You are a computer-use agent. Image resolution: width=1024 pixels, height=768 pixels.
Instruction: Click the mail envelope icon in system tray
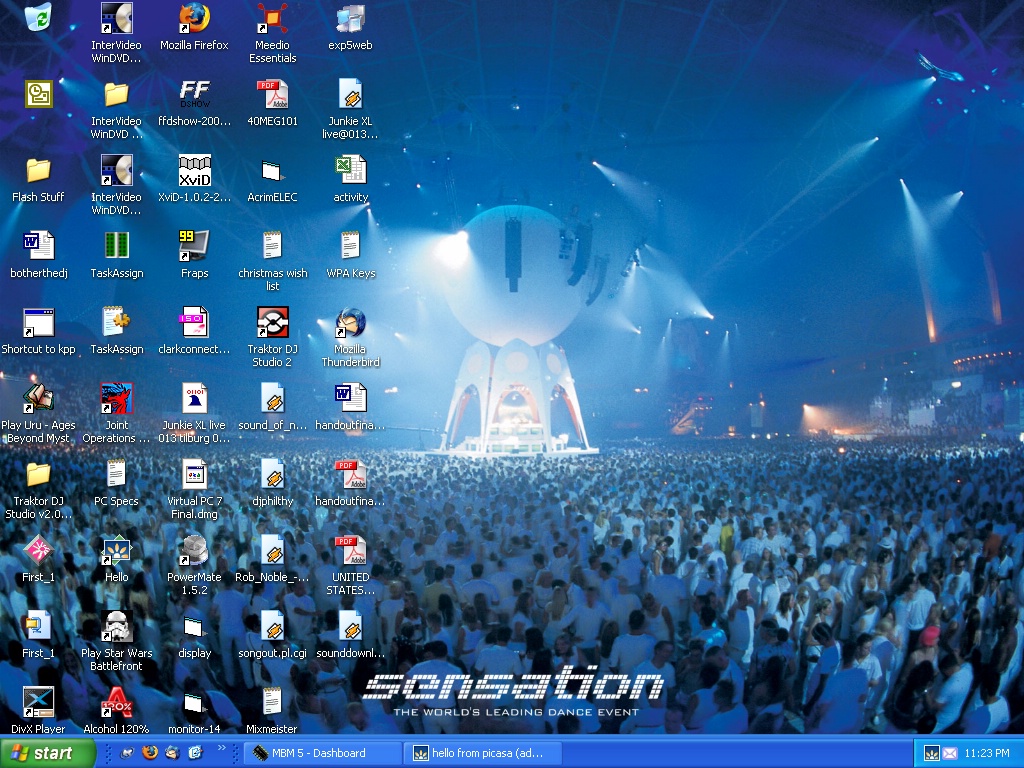950,753
